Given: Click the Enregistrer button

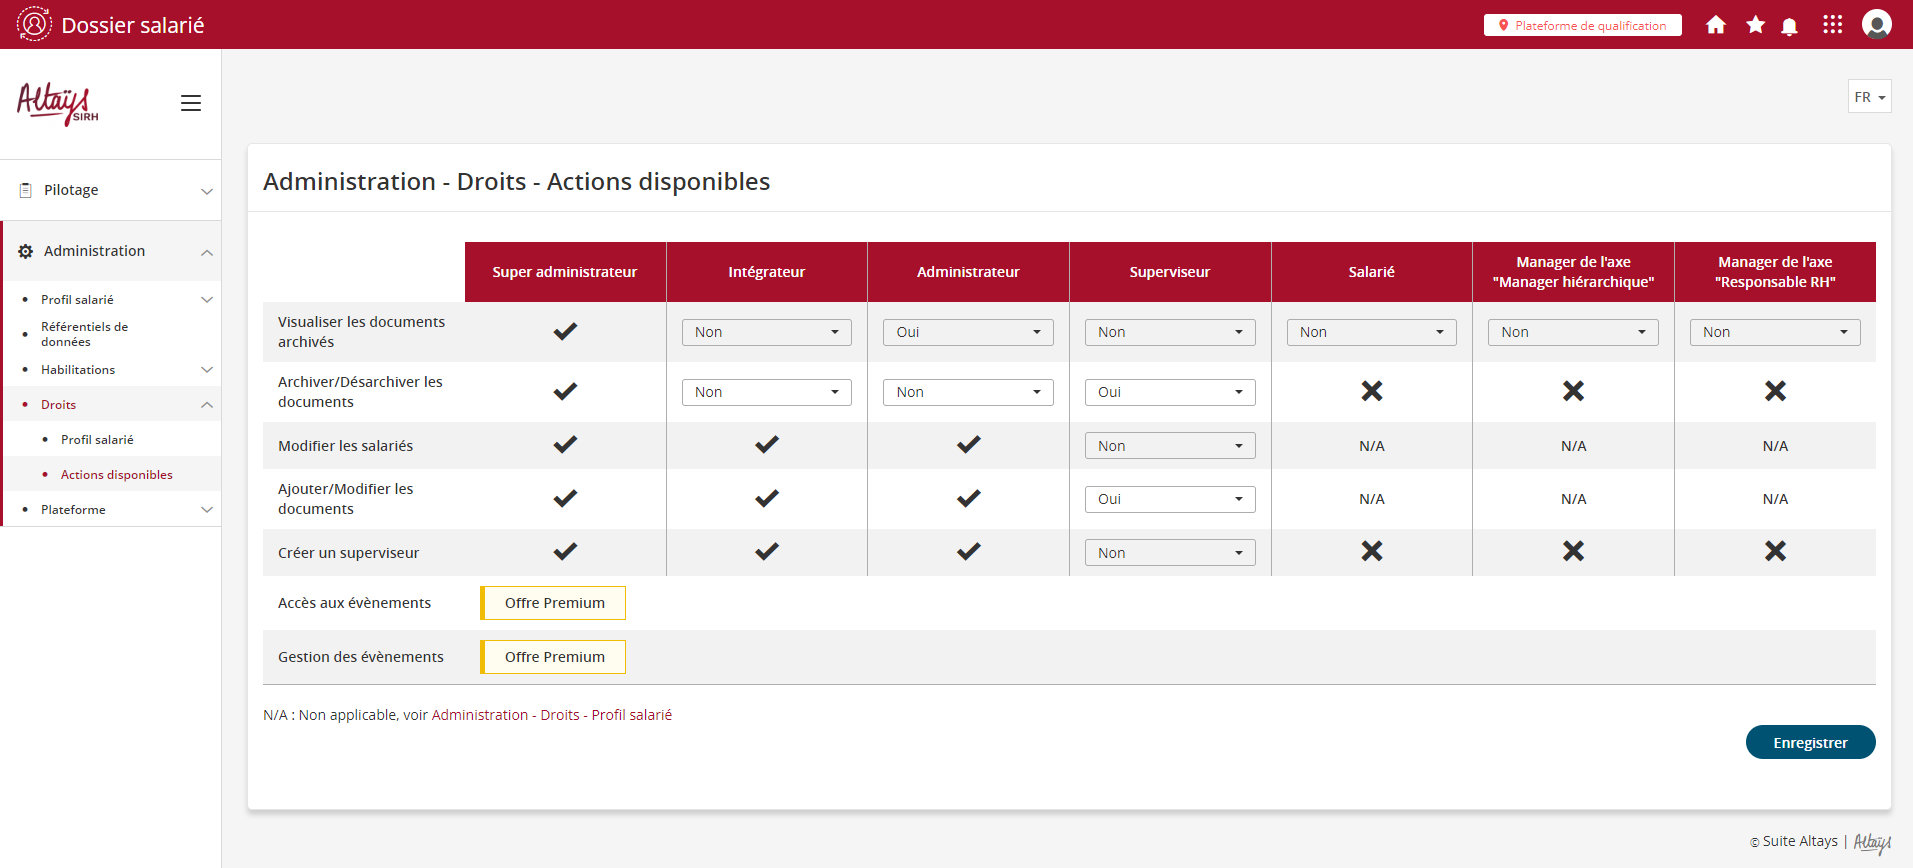Looking at the screenshot, I should click(1809, 742).
